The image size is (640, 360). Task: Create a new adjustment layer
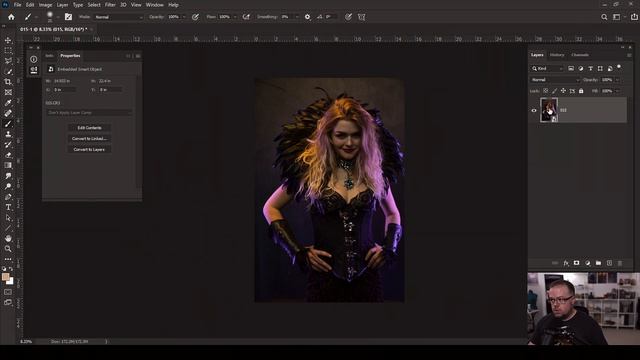587,263
